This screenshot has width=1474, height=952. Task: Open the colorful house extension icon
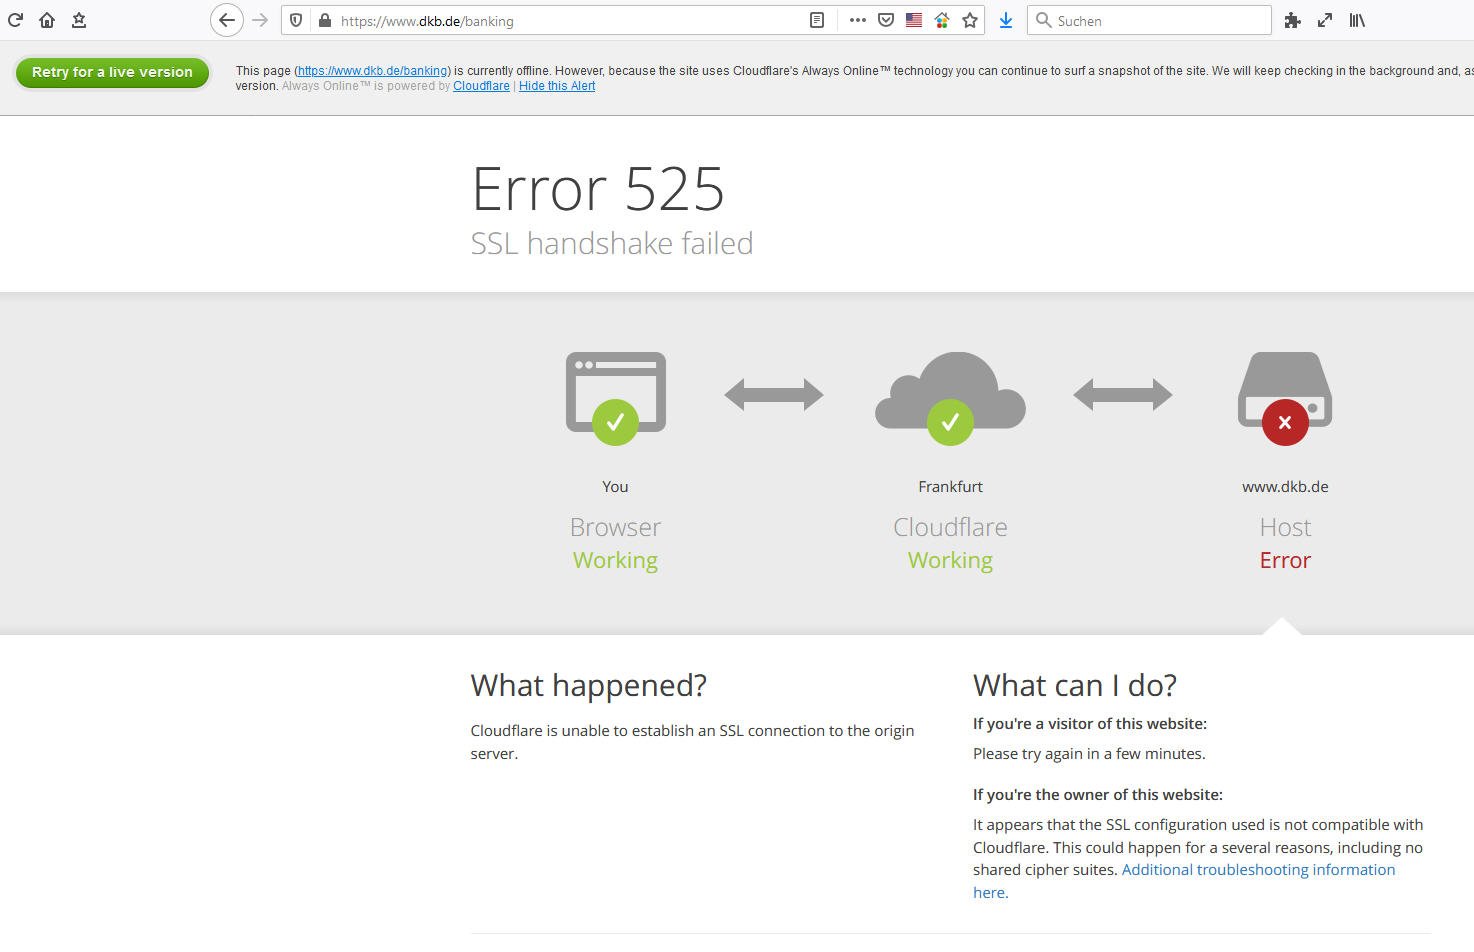(x=942, y=20)
